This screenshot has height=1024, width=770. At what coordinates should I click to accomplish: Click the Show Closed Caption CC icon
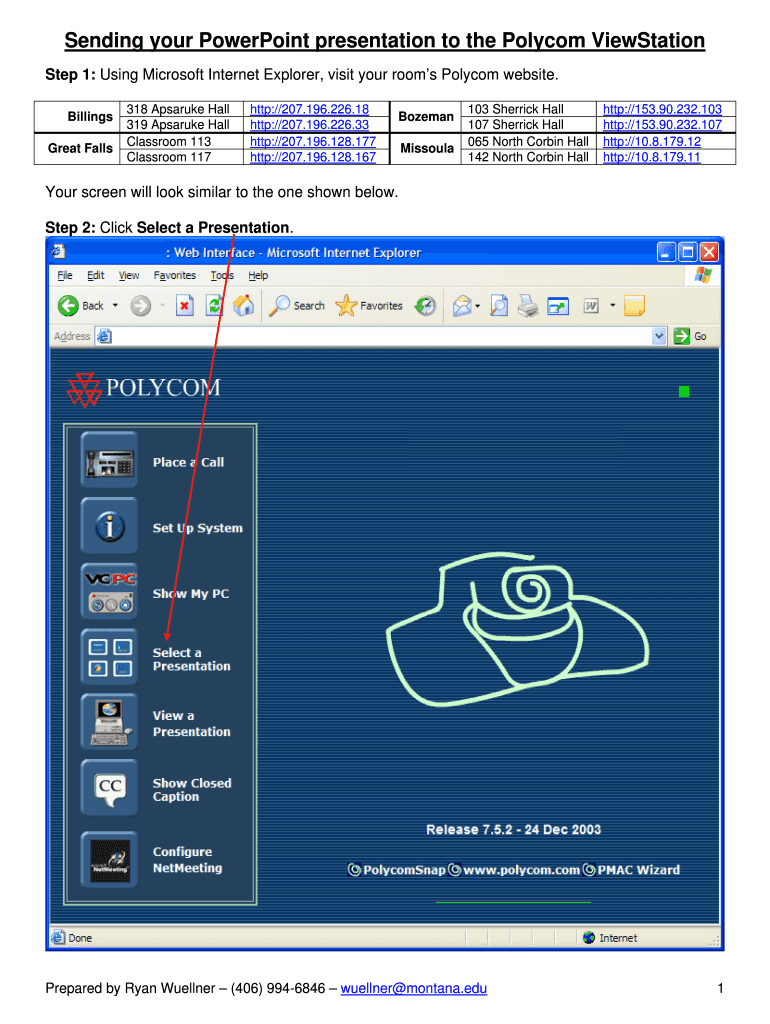pos(109,789)
